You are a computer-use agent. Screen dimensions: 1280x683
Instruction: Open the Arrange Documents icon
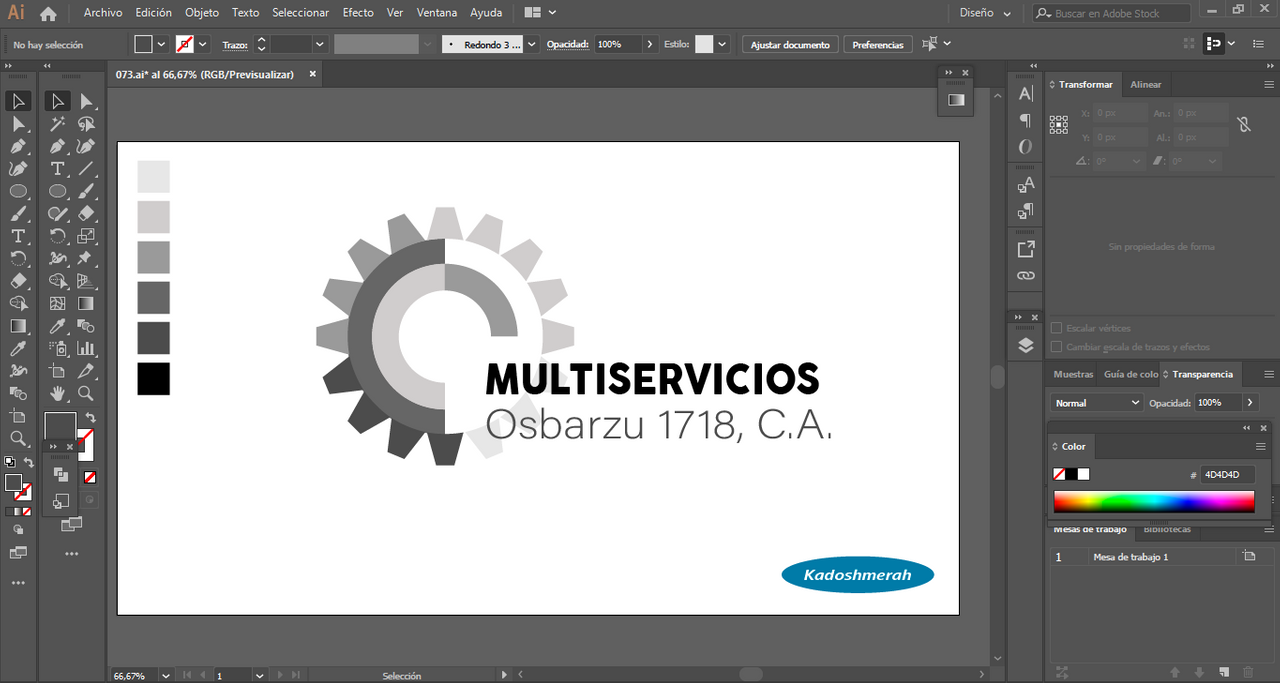pos(538,13)
